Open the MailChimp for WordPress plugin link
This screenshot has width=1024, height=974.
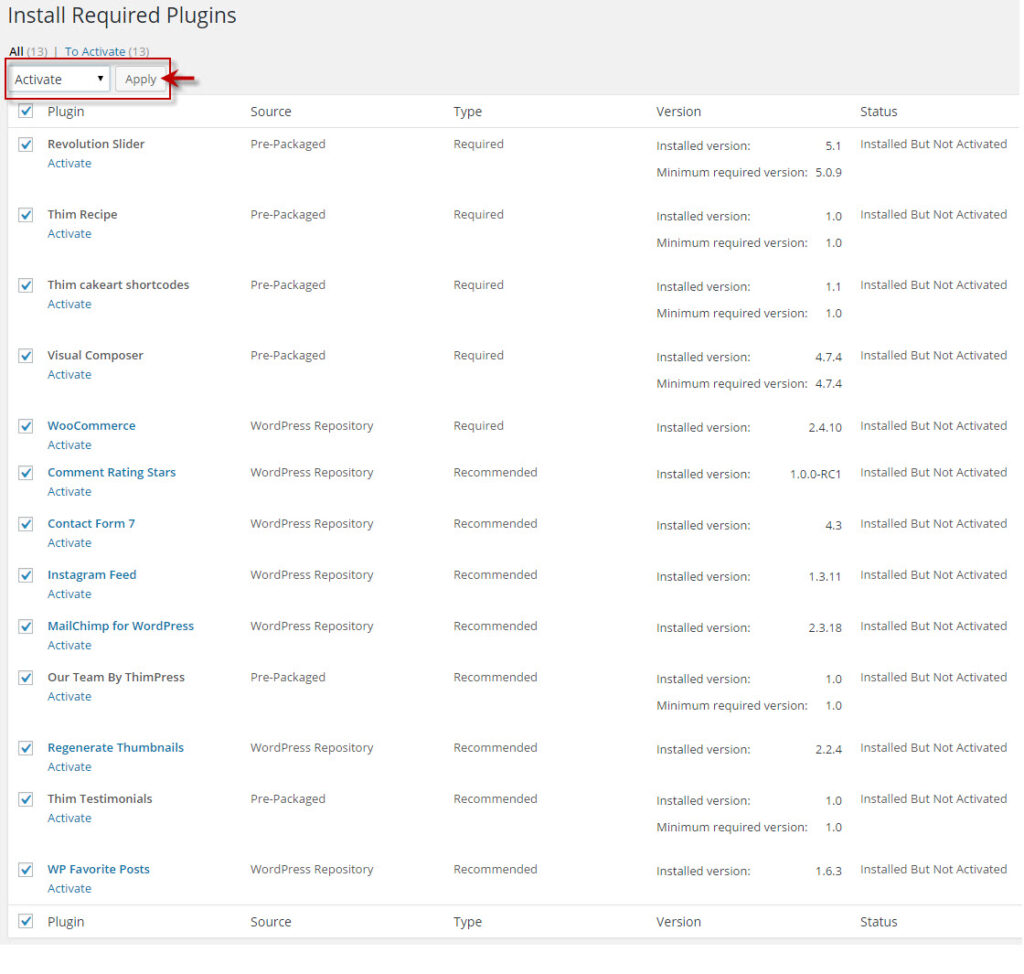121,626
